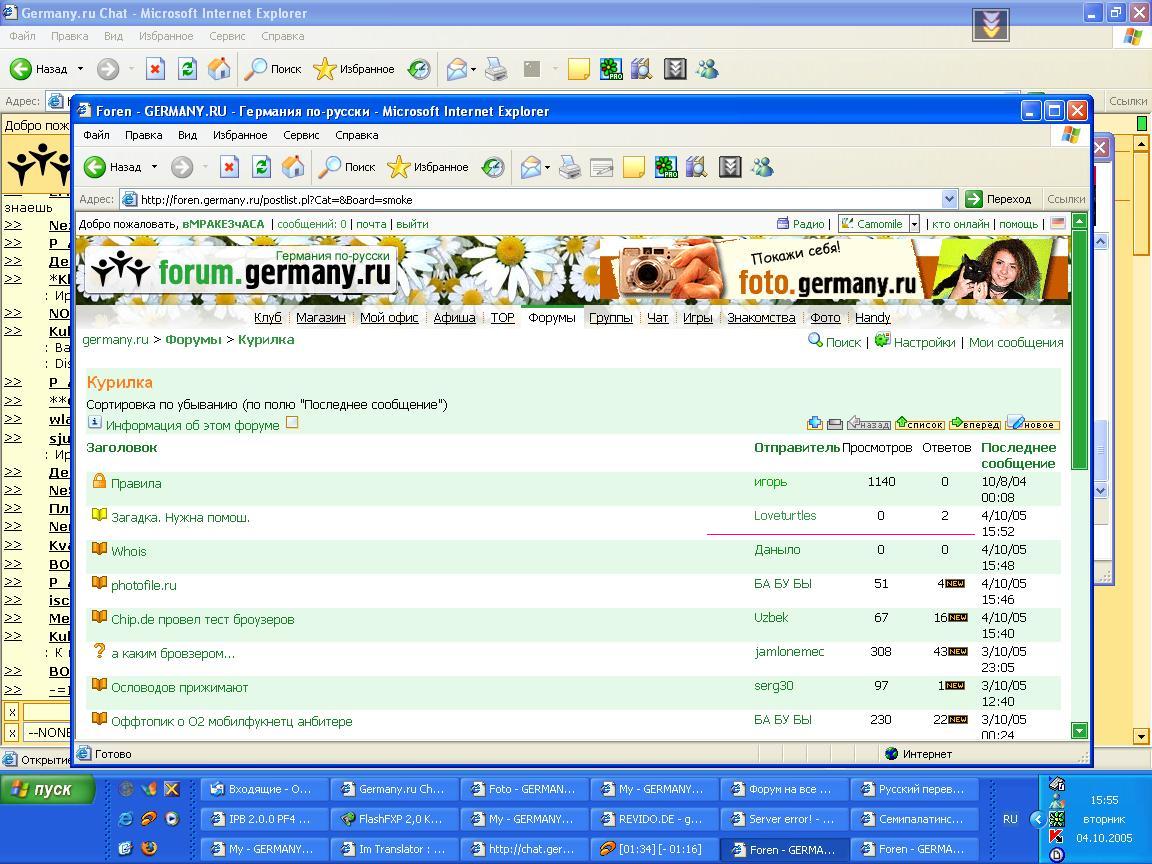The height and width of the screenshot is (864, 1152).
Task: Switch to the 'Чат' site tab
Action: 657,317
